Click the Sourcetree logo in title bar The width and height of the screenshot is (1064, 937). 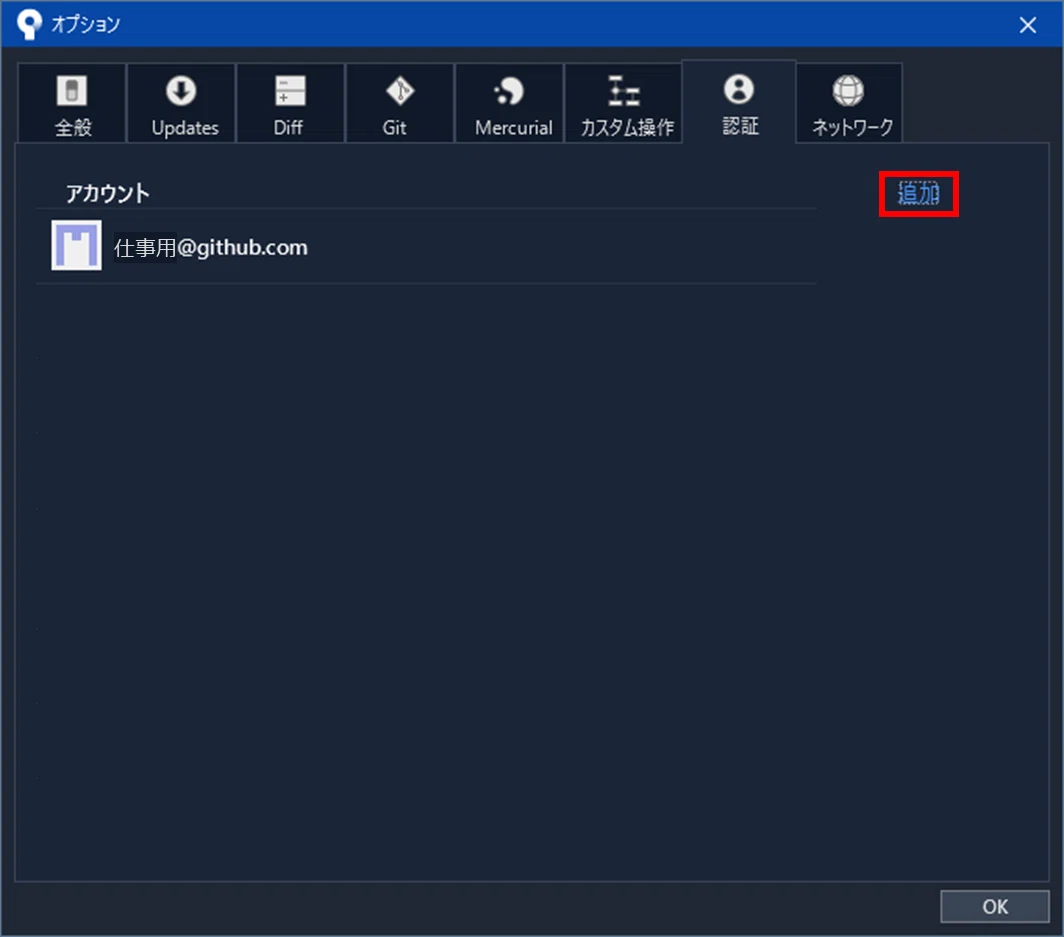coord(29,24)
